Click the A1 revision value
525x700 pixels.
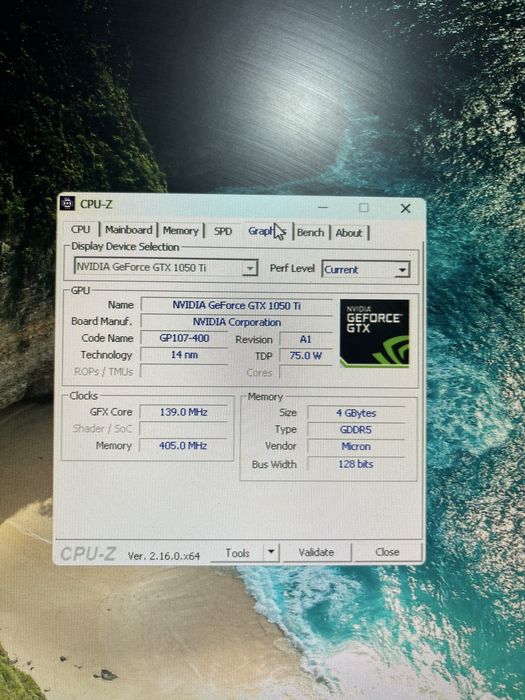(306, 339)
